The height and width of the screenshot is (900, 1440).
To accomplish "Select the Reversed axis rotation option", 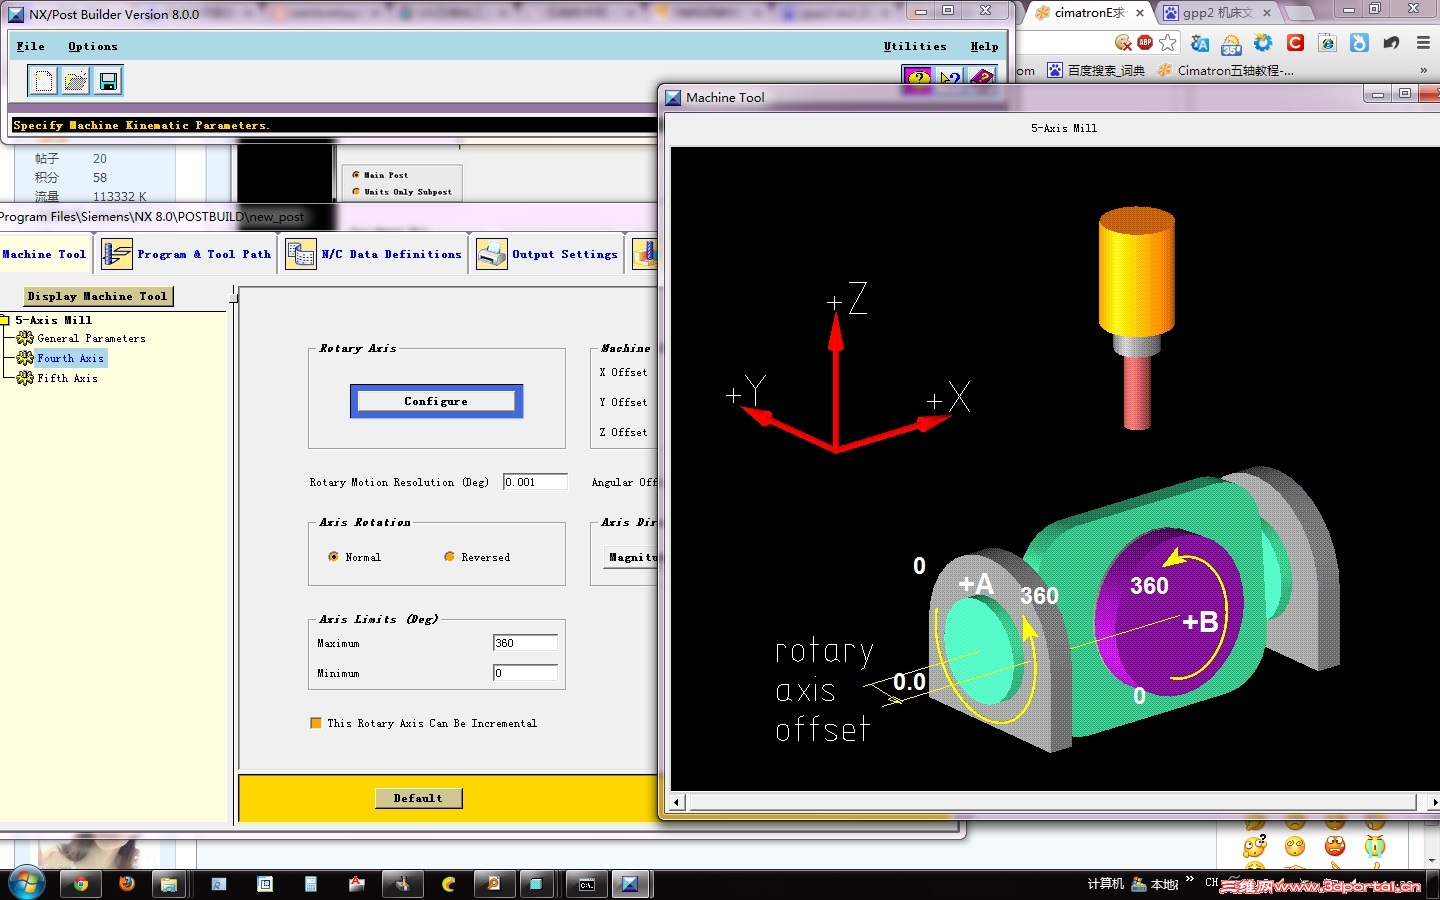I will [449, 557].
